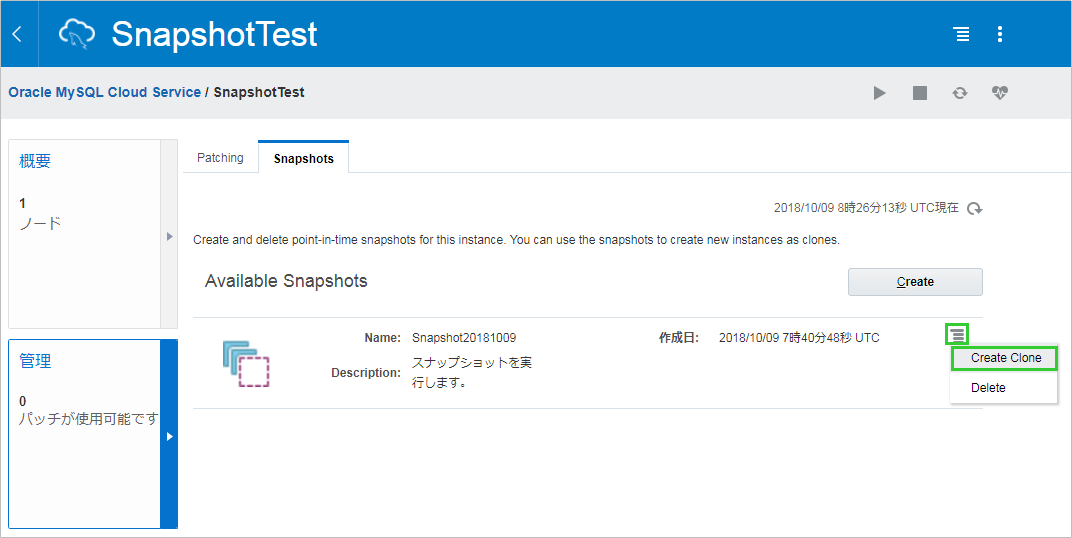Click the Create snapshot button
This screenshot has height=538, width=1072.
click(x=915, y=282)
